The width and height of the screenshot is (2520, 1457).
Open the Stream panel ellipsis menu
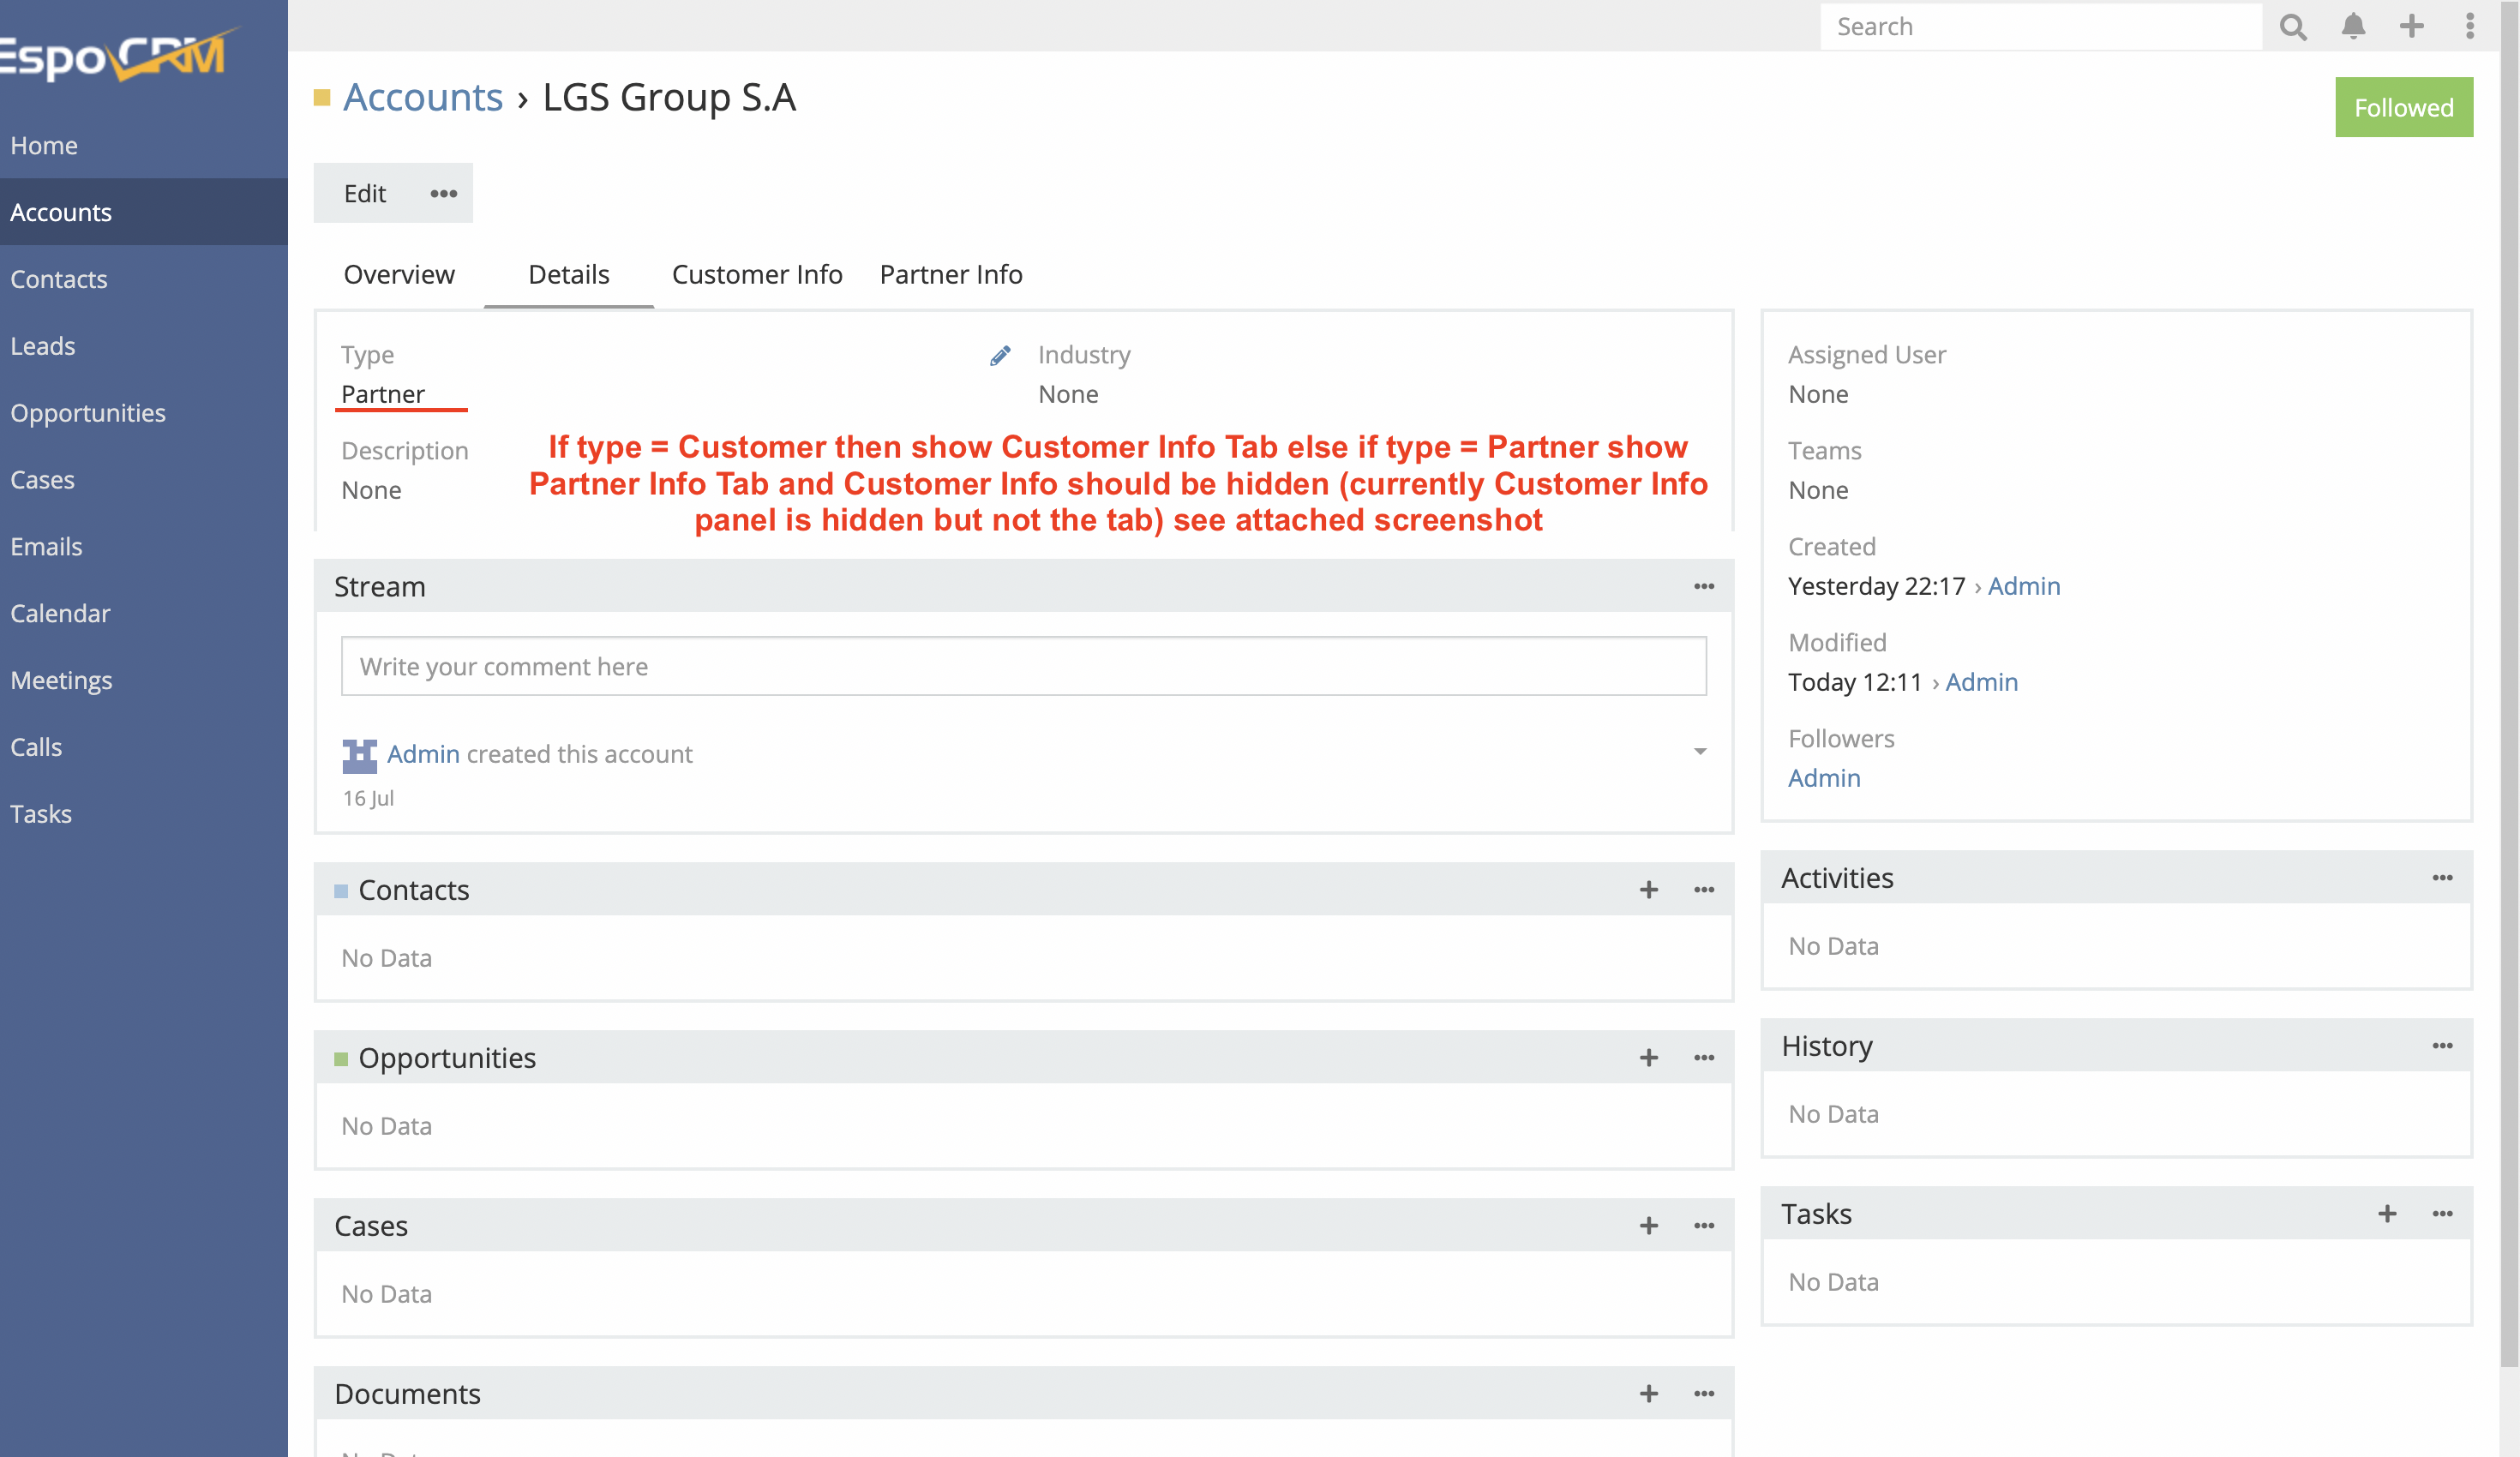[x=1703, y=587]
